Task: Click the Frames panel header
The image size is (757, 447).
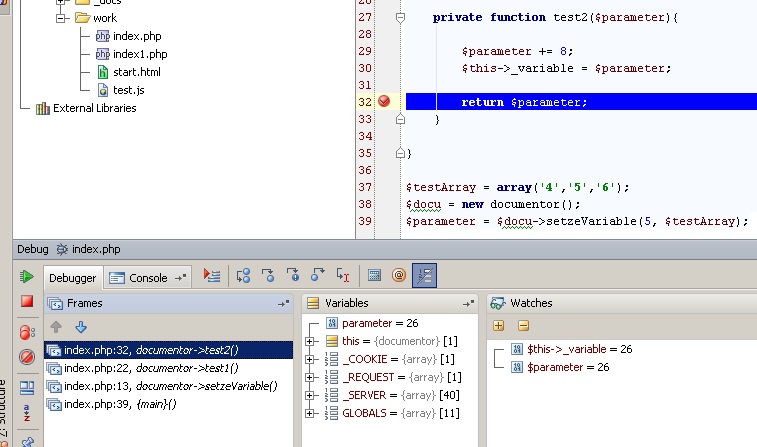Action: [x=168, y=304]
